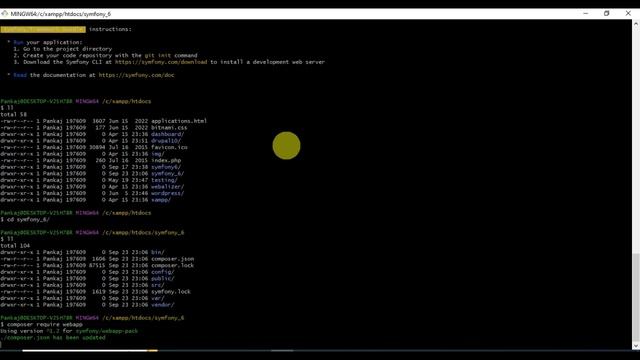Screen dimensions: 640x360
Task: Click the scrollbar up arrow
Action: coord(636,24)
